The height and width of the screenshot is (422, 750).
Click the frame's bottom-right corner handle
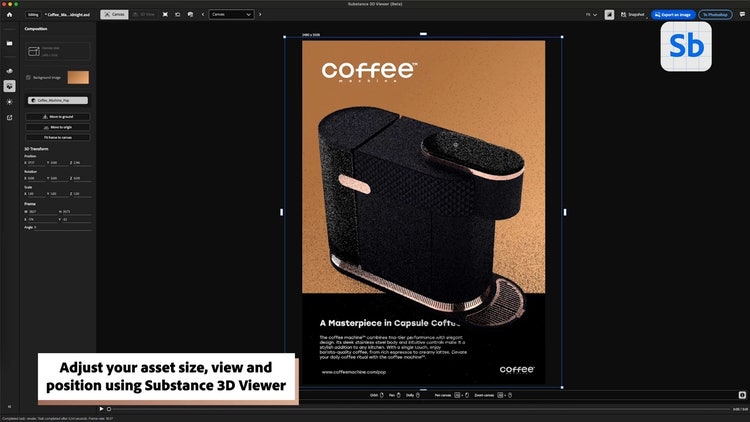coord(562,387)
